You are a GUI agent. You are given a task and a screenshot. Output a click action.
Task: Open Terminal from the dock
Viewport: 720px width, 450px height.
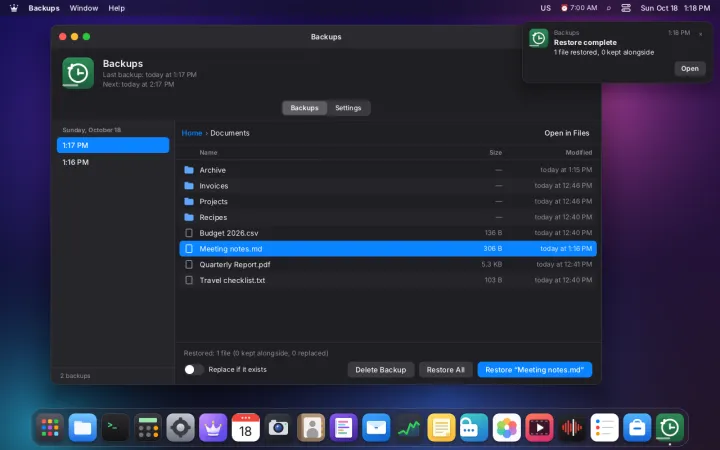(x=115, y=428)
